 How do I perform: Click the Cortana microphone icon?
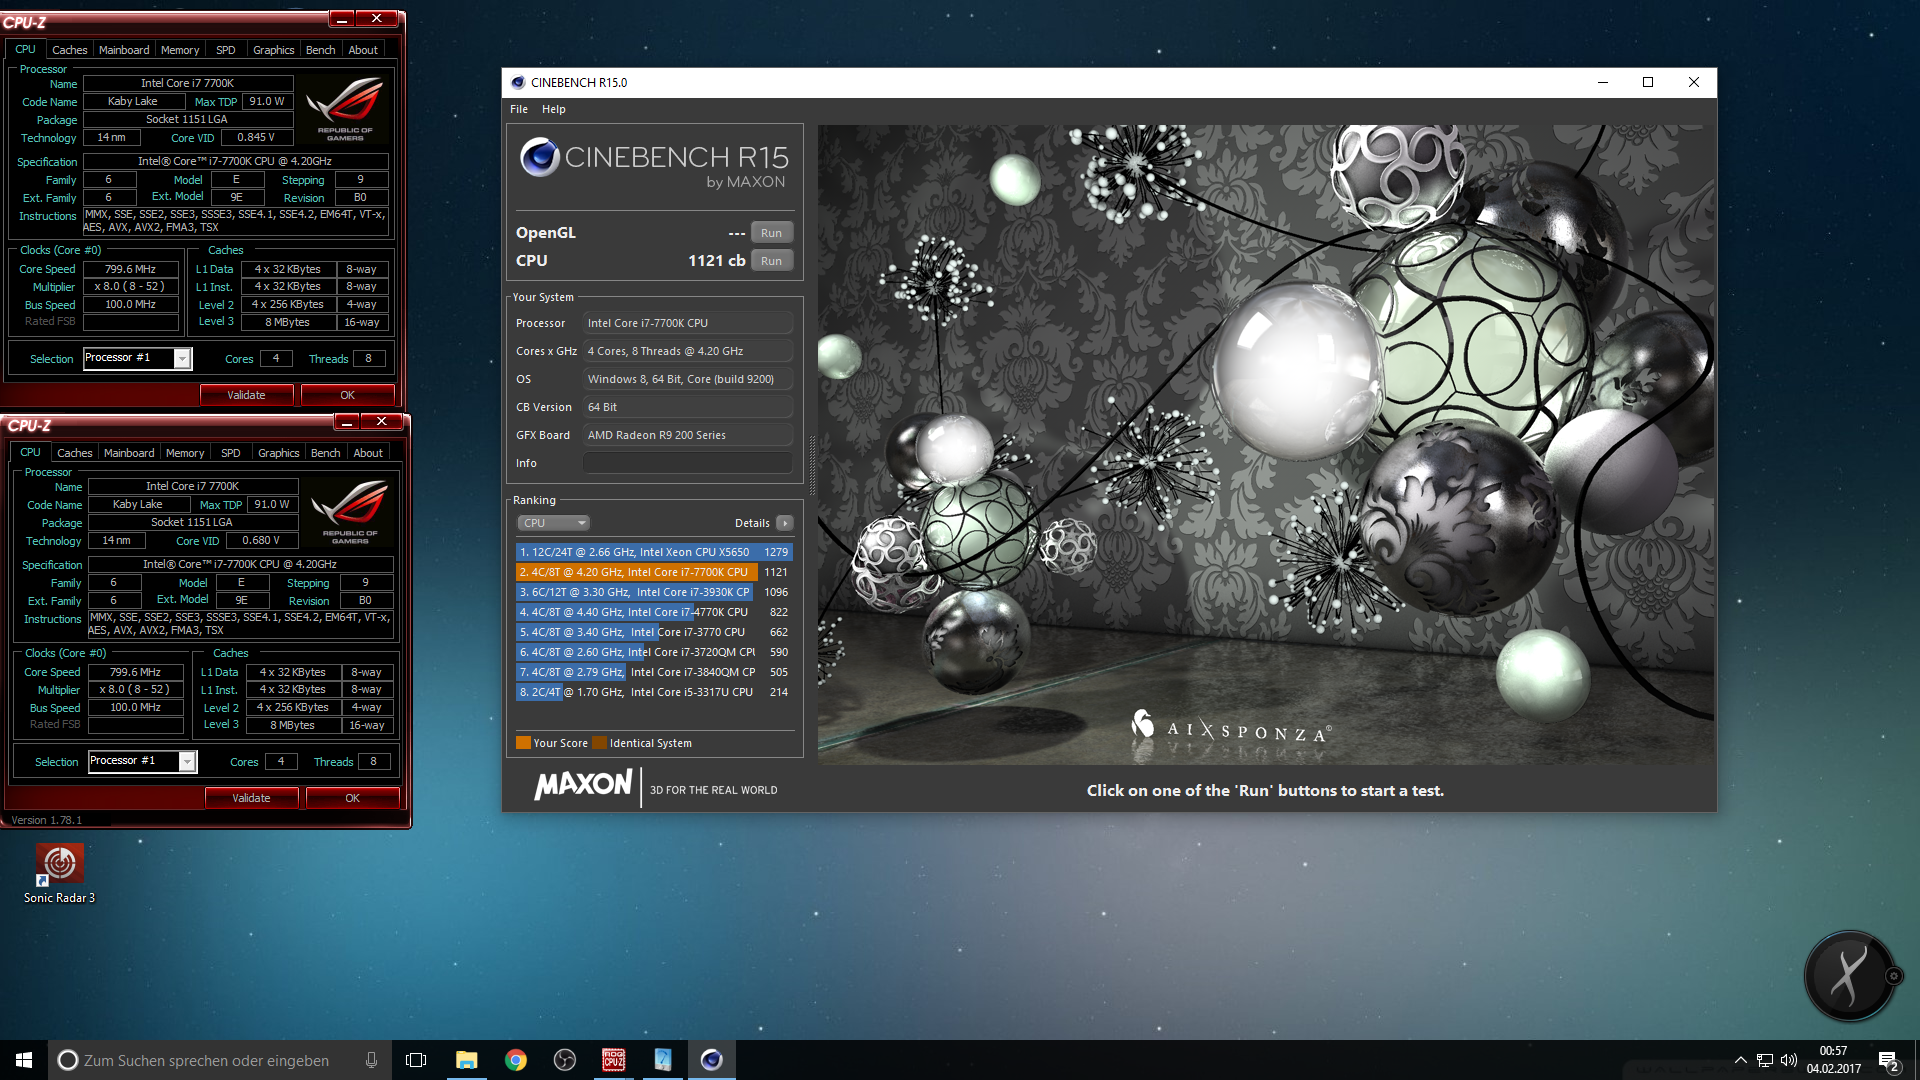371,1060
